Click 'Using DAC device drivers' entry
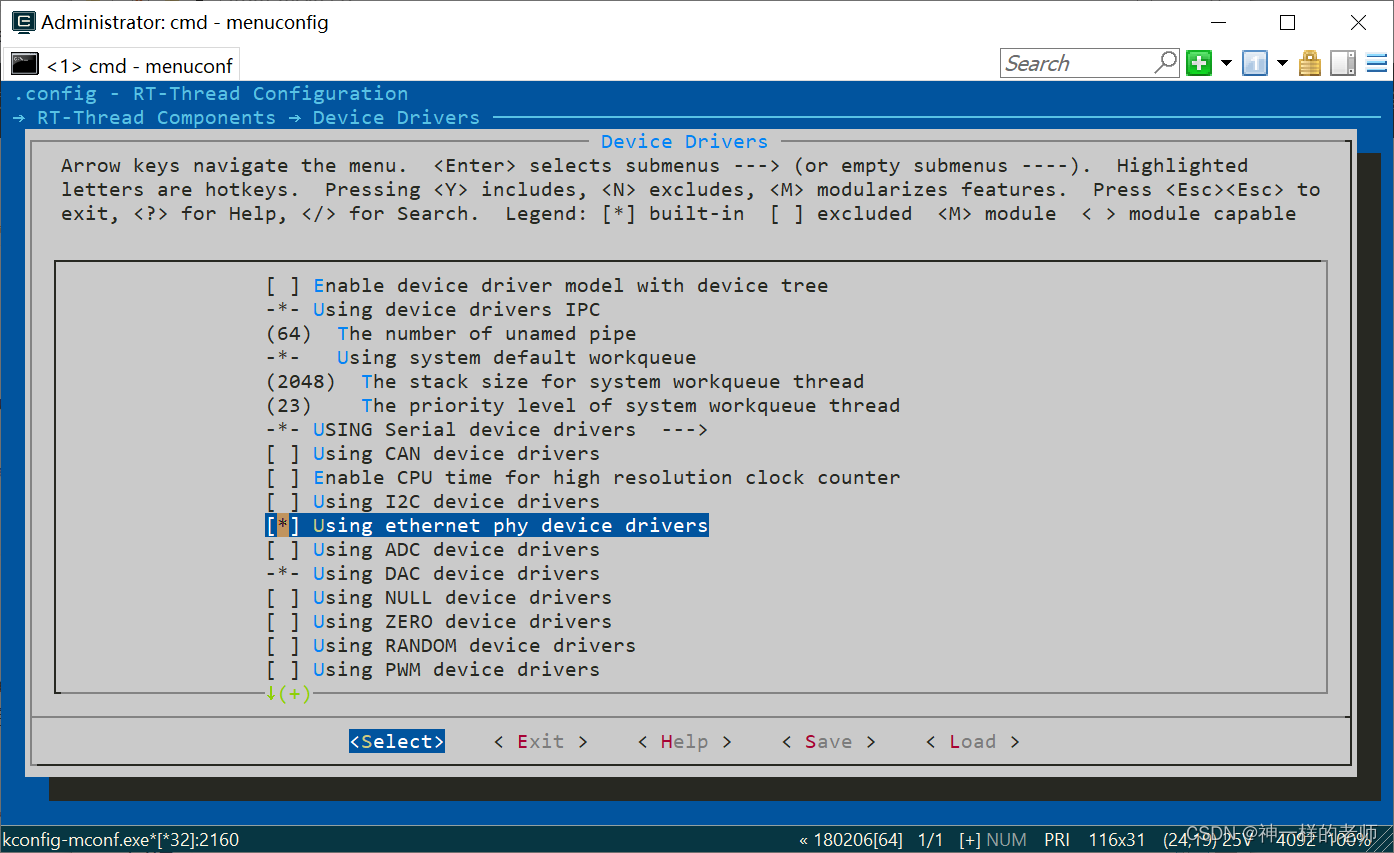The image size is (1394, 853). click(x=432, y=573)
